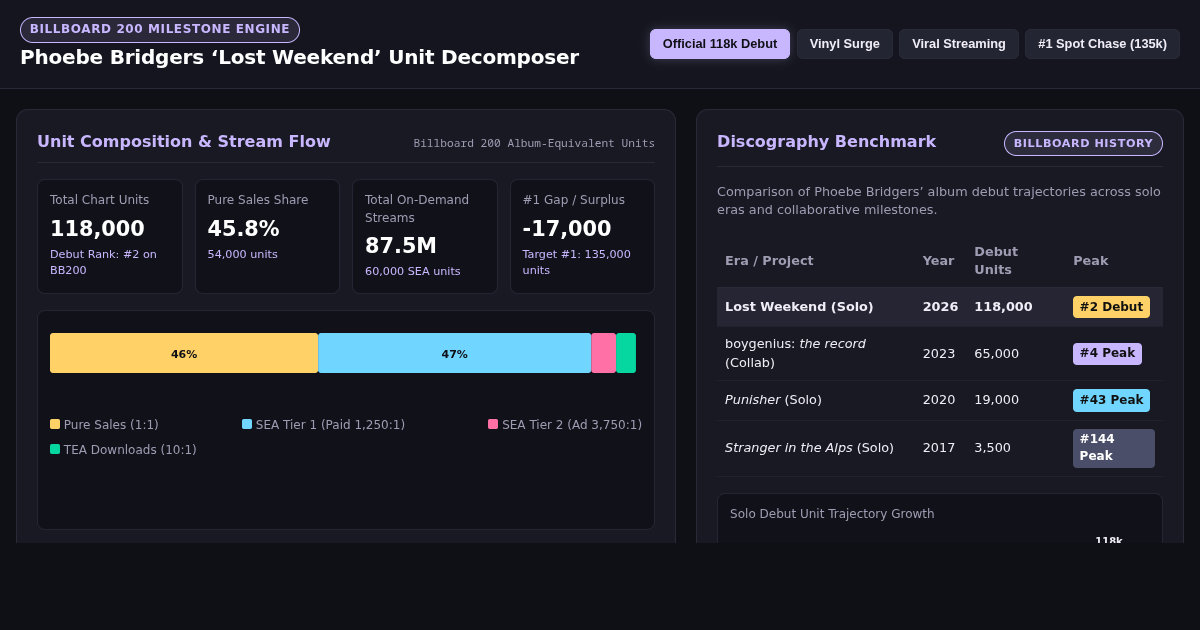The width and height of the screenshot is (1200, 630).
Task: Click 'Target #1: 135,000 units' text
Action: (x=577, y=262)
